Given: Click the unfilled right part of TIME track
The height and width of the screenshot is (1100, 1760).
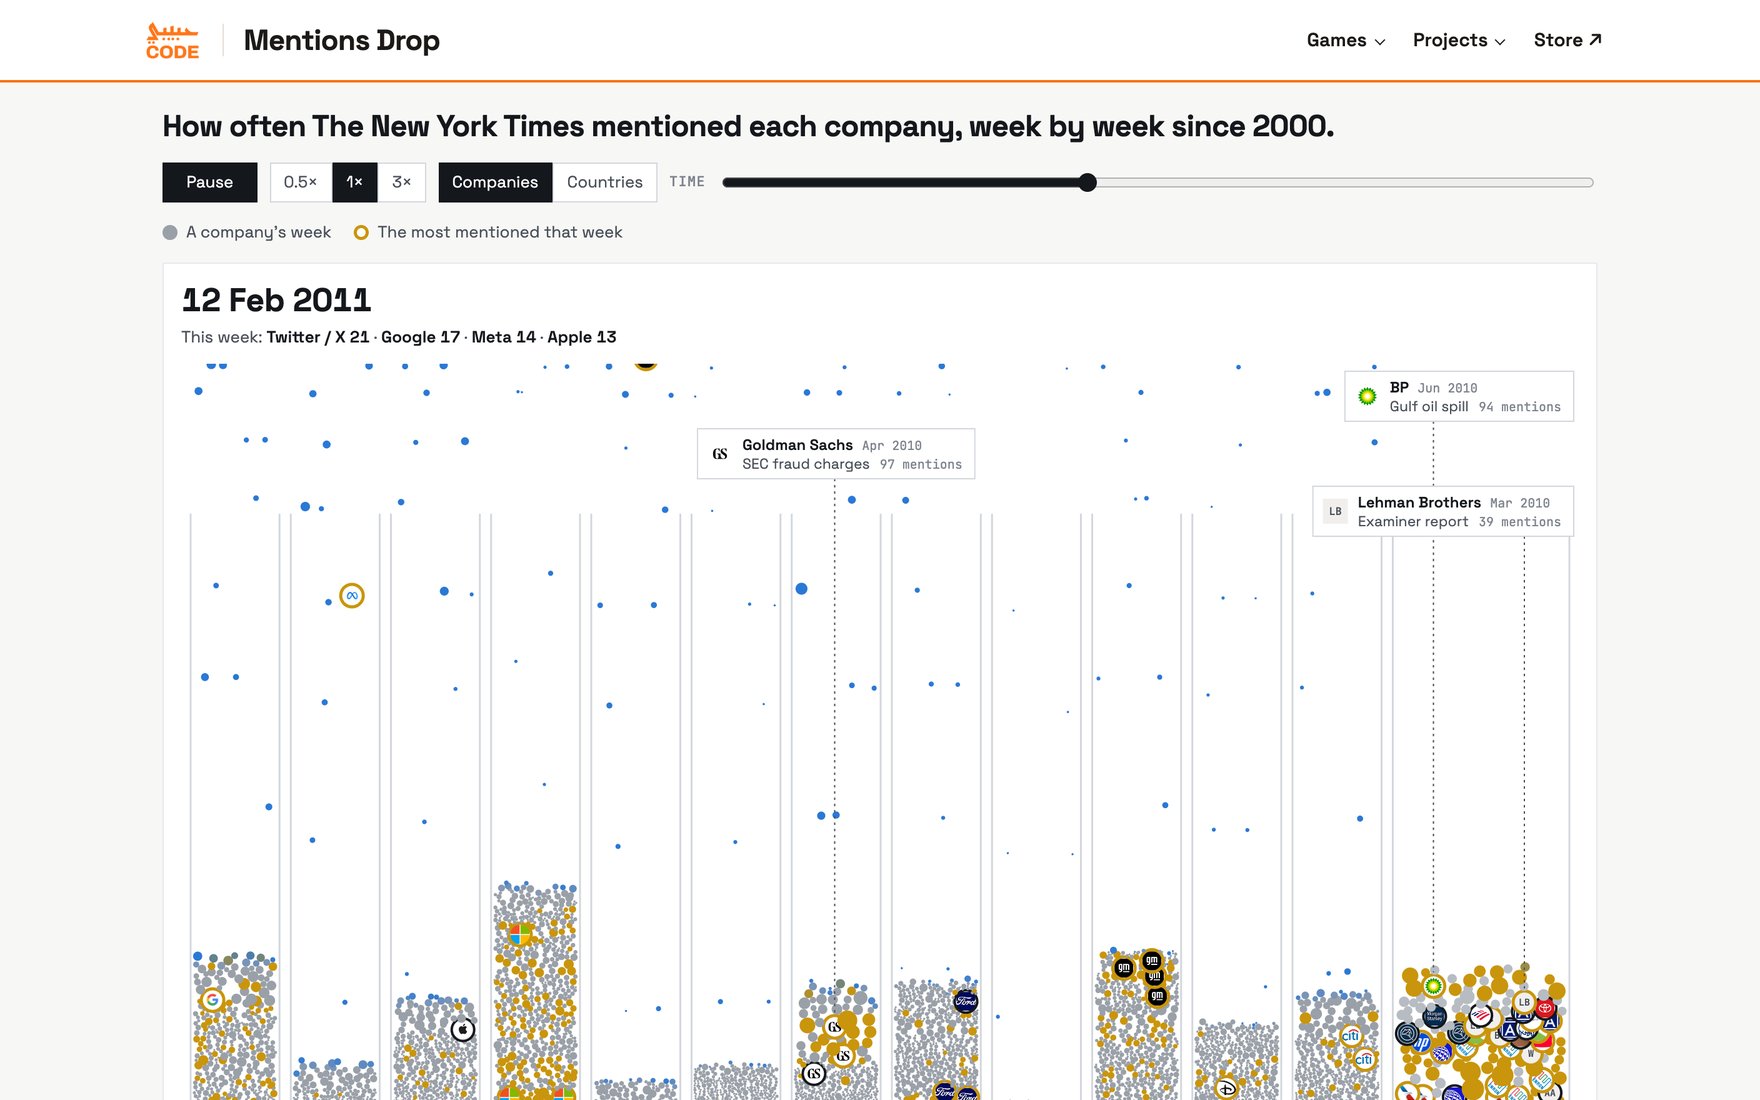Looking at the screenshot, I should [1345, 182].
